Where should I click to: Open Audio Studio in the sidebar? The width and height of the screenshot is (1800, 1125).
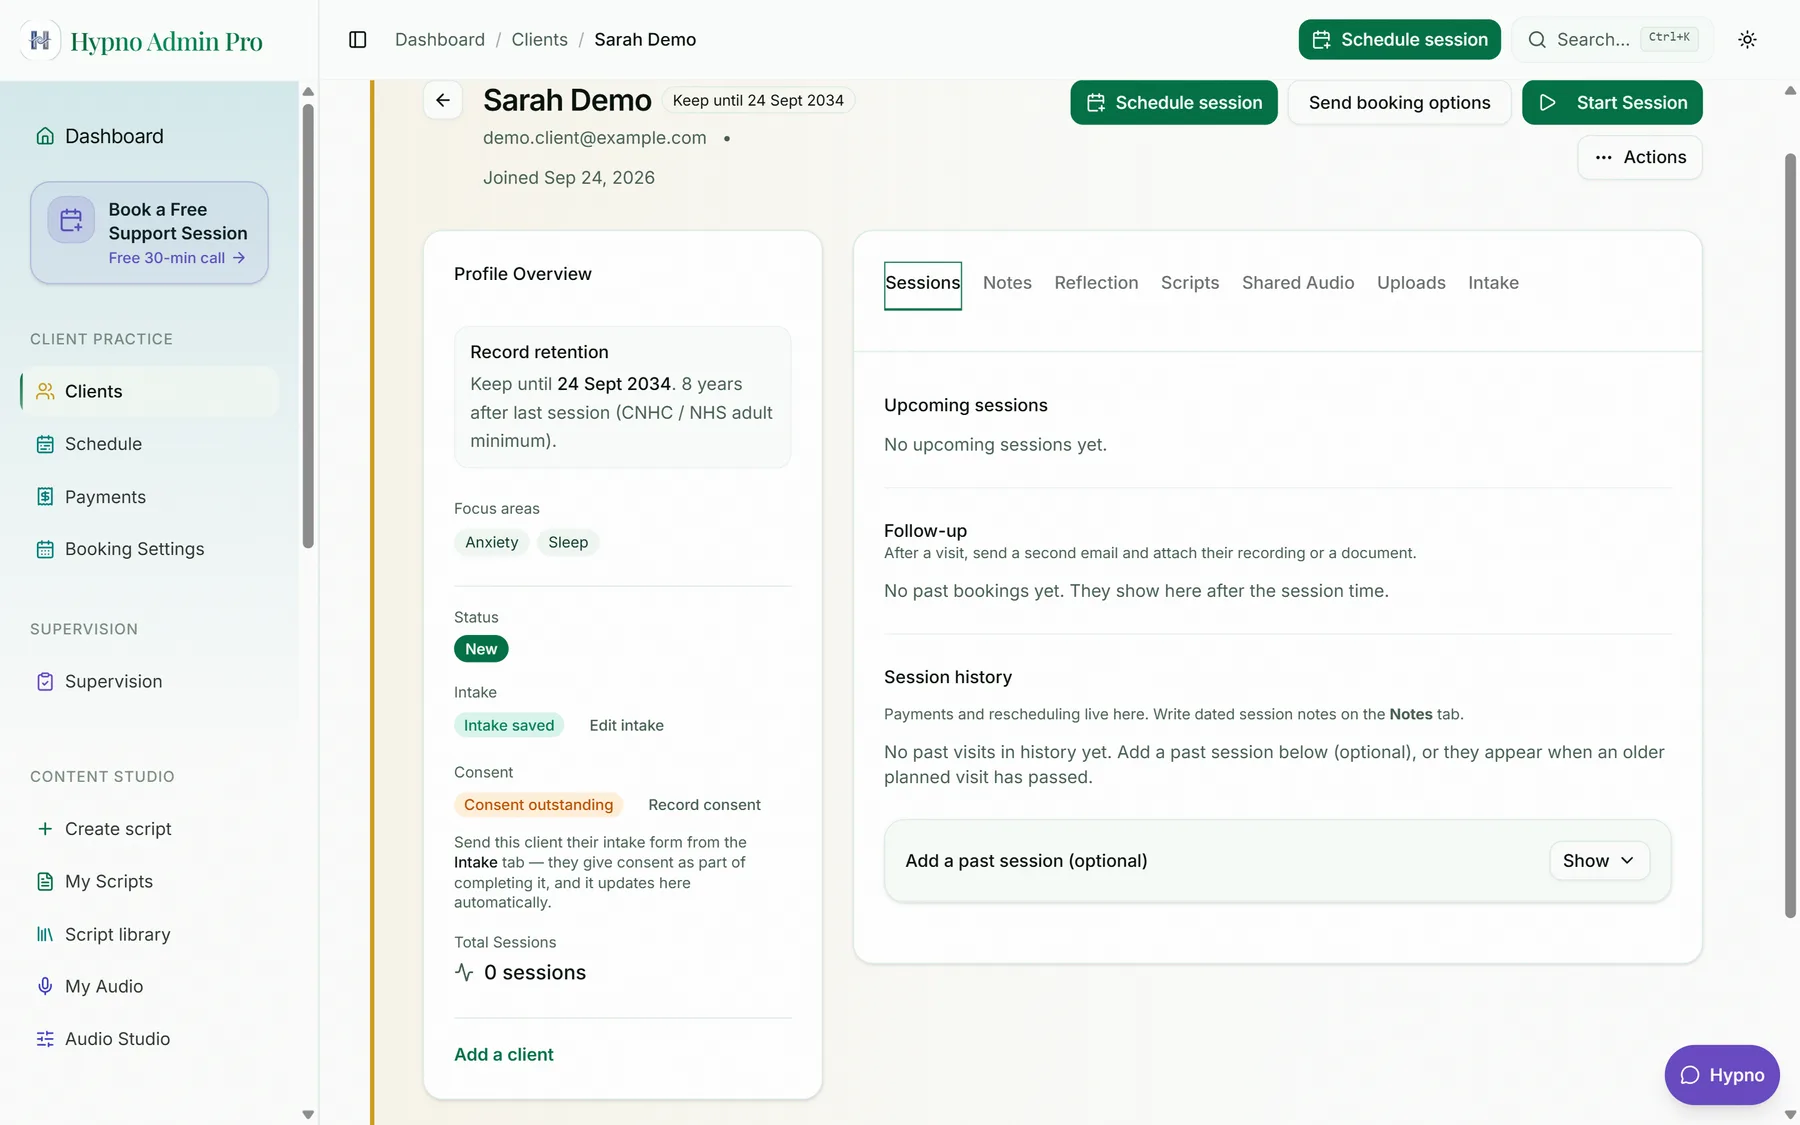(x=149, y=1039)
